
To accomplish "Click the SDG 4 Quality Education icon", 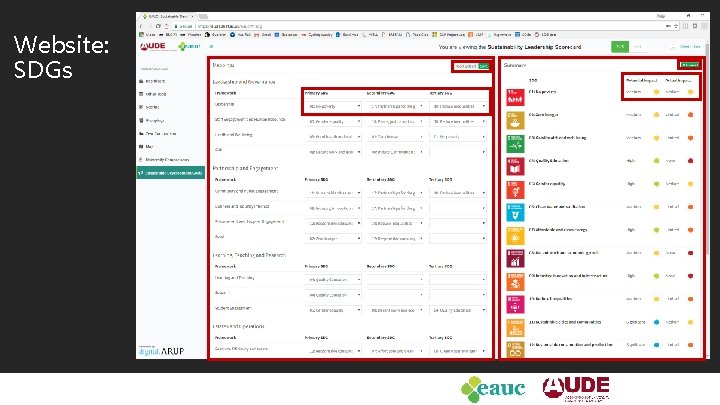I will pos(515,166).
